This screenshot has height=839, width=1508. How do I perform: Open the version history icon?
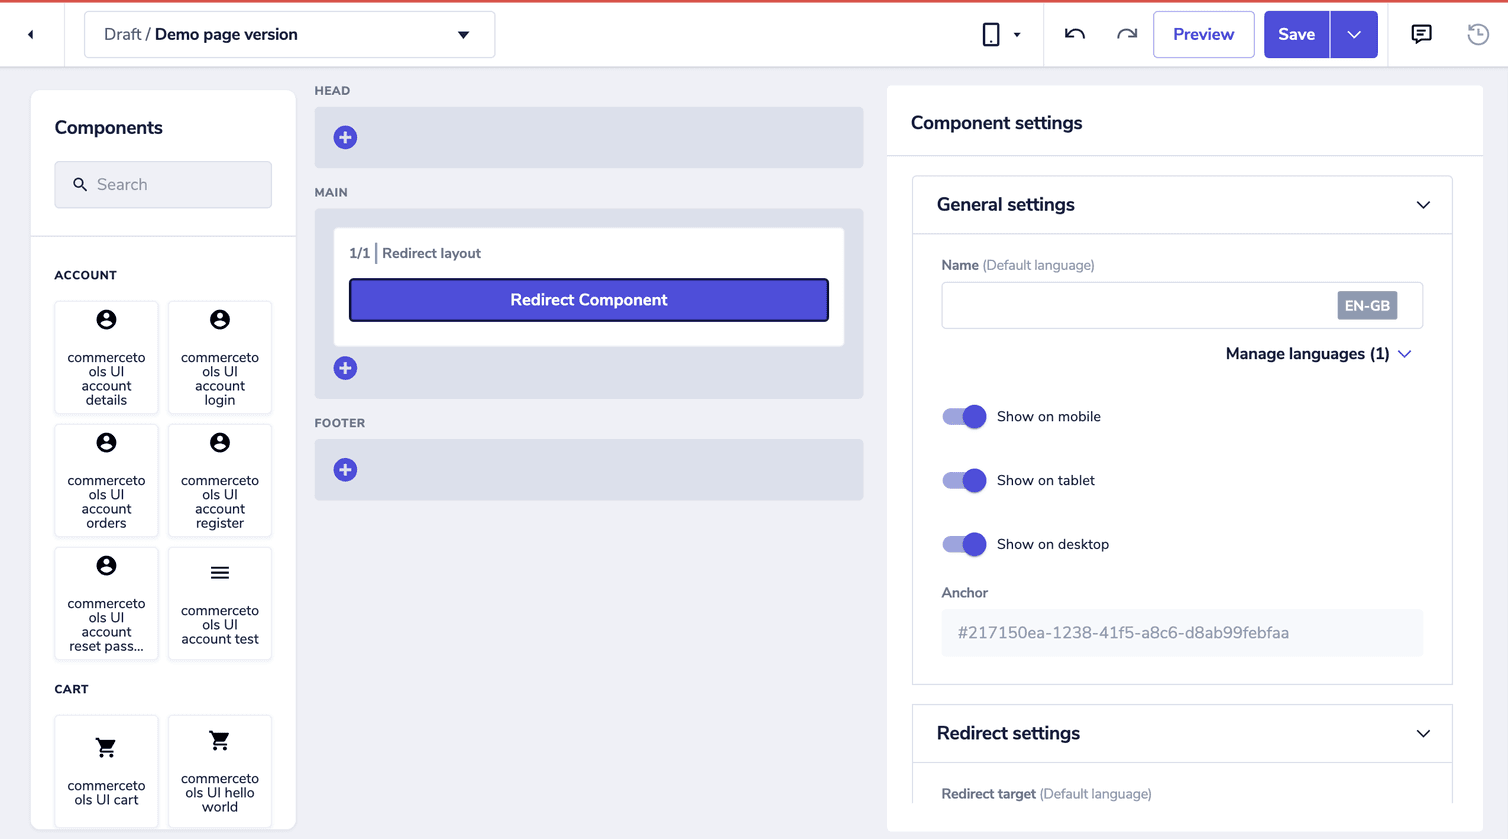[1477, 33]
